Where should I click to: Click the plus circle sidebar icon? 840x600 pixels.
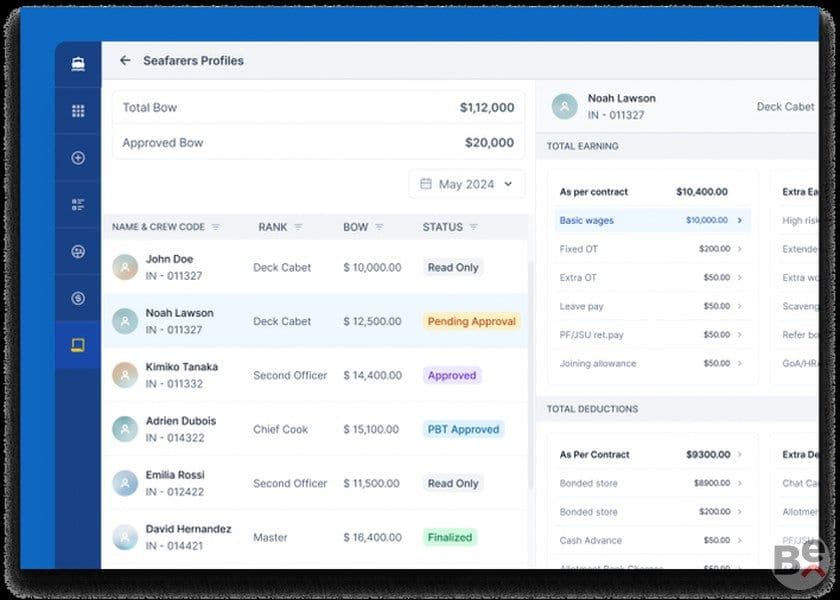click(78, 158)
